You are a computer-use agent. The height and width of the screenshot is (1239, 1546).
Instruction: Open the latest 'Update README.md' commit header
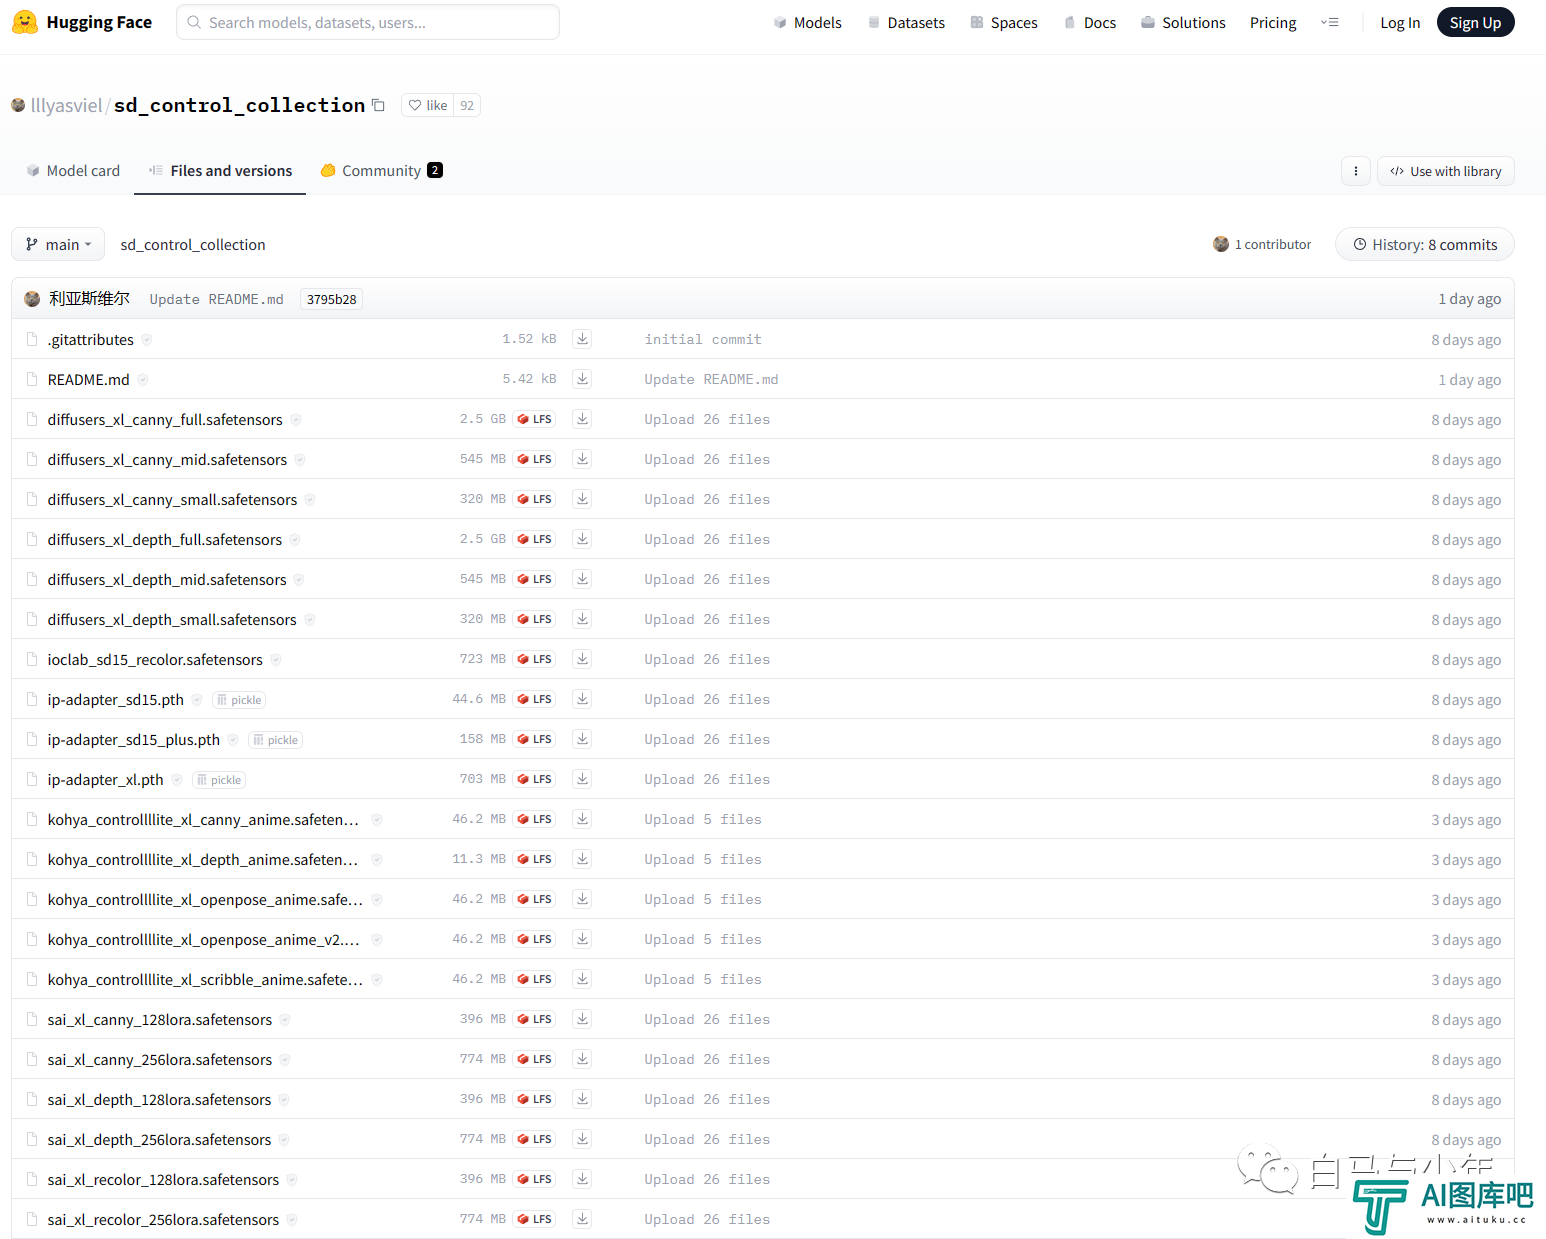tap(216, 299)
